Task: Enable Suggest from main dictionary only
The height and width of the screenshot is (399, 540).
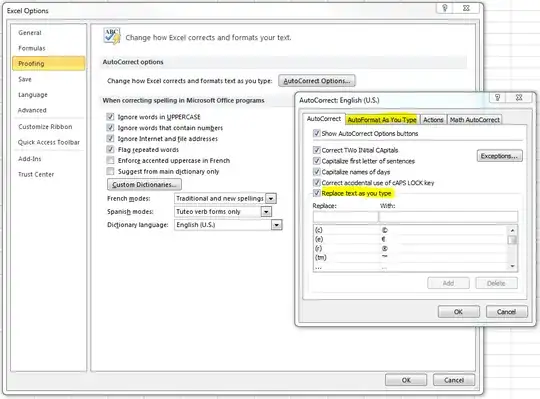Action: pyautogui.click(x=110, y=171)
